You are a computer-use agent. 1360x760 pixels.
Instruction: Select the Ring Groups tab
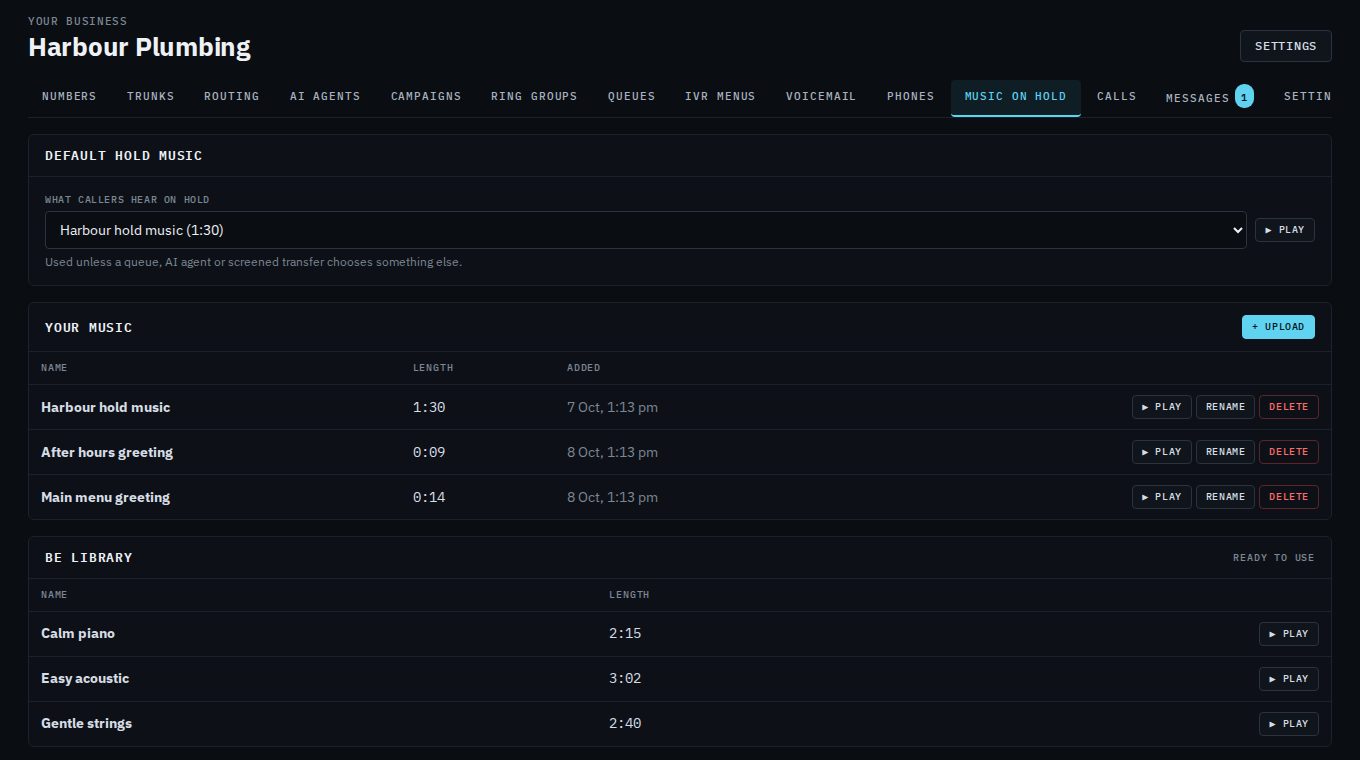click(x=534, y=97)
